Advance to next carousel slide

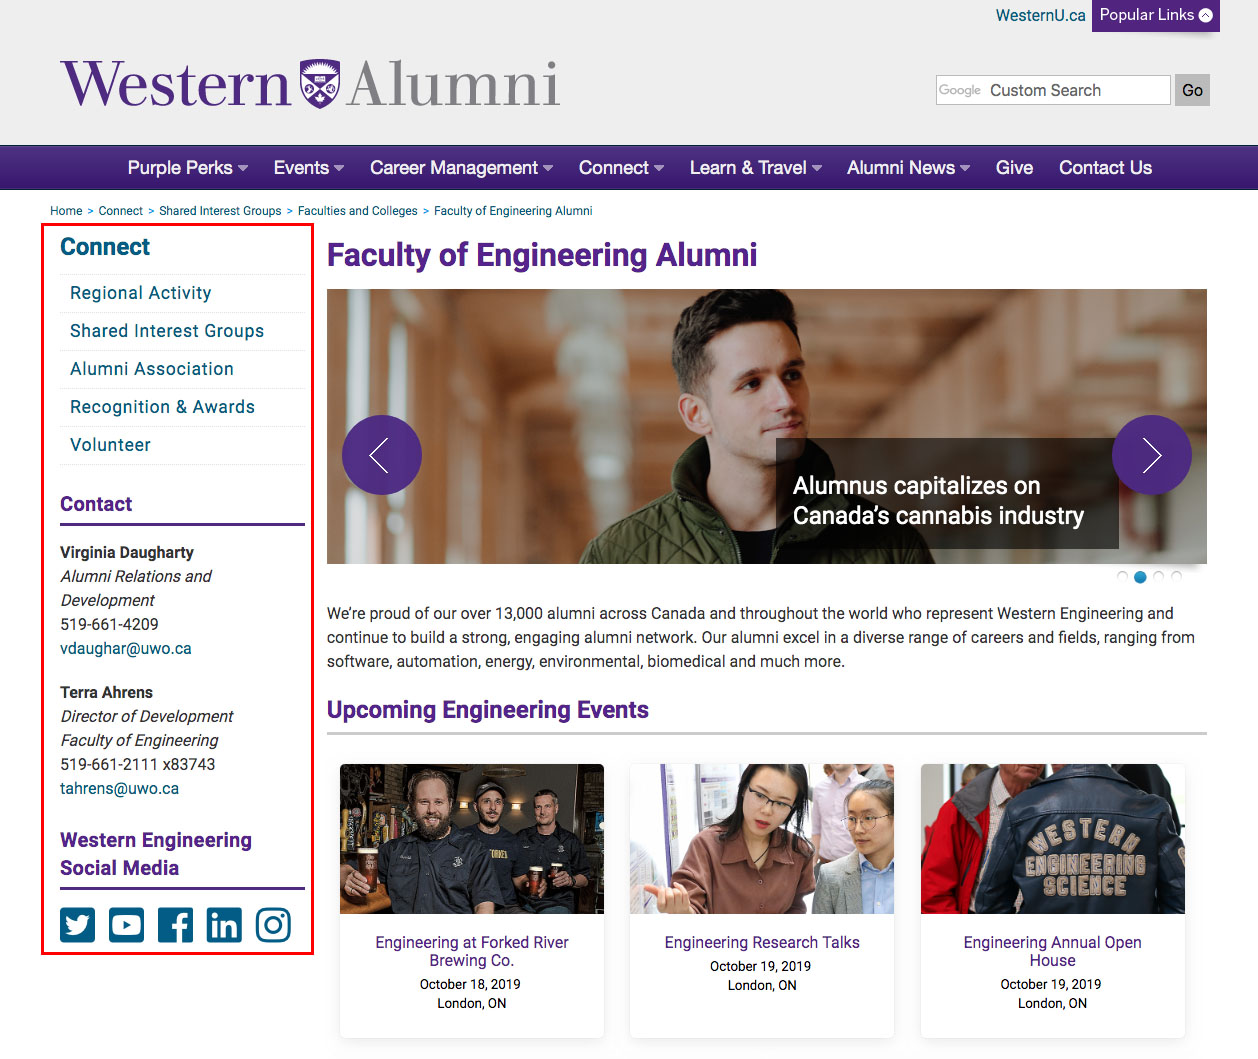pyautogui.click(x=1152, y=455)
